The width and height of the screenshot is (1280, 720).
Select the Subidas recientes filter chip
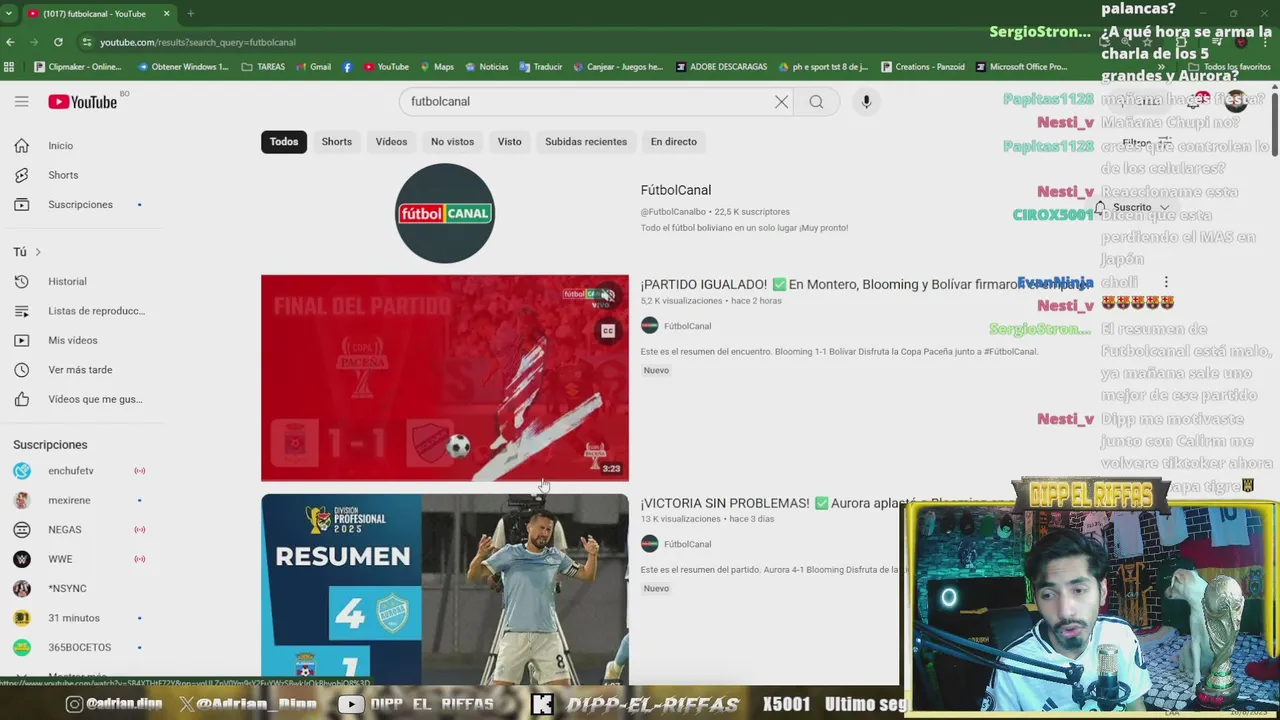pos(586,141)
